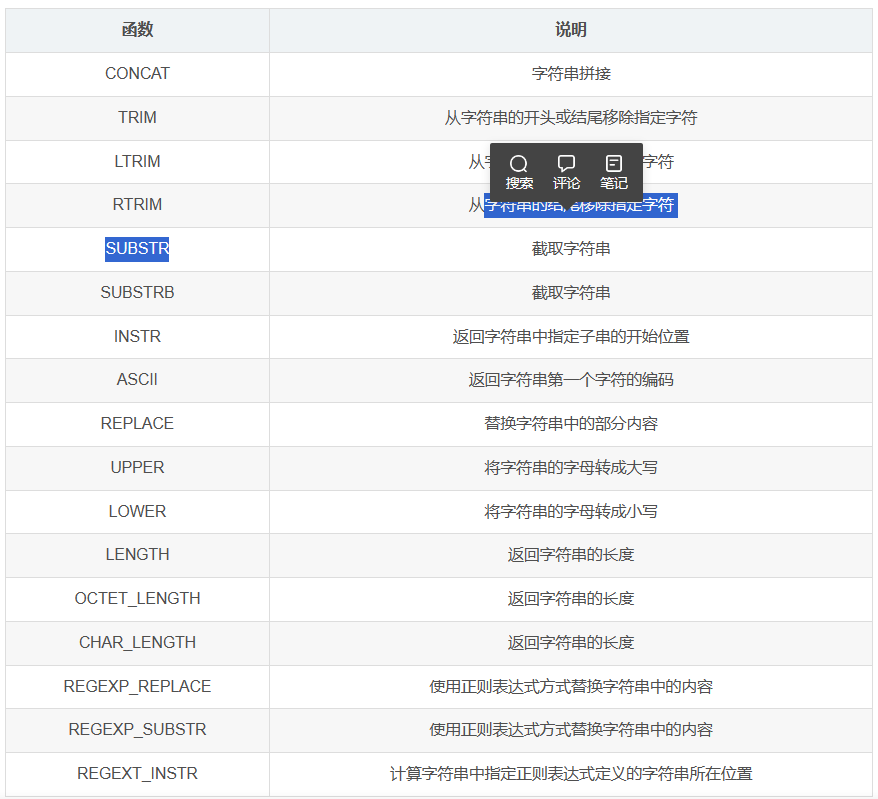Click the highlighted SUBSTR cell
Screen dimensions: 878x799
pyautogui.click(x=137, y=249)
